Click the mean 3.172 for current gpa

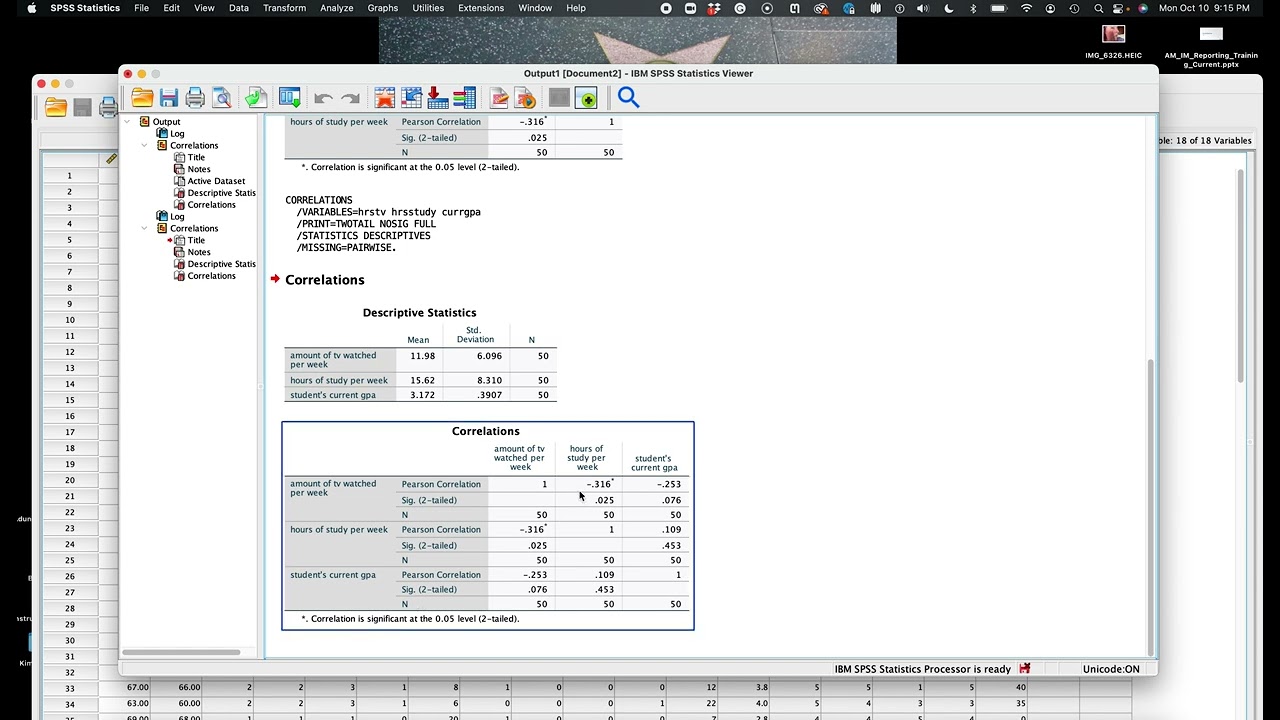click(422, 395)
